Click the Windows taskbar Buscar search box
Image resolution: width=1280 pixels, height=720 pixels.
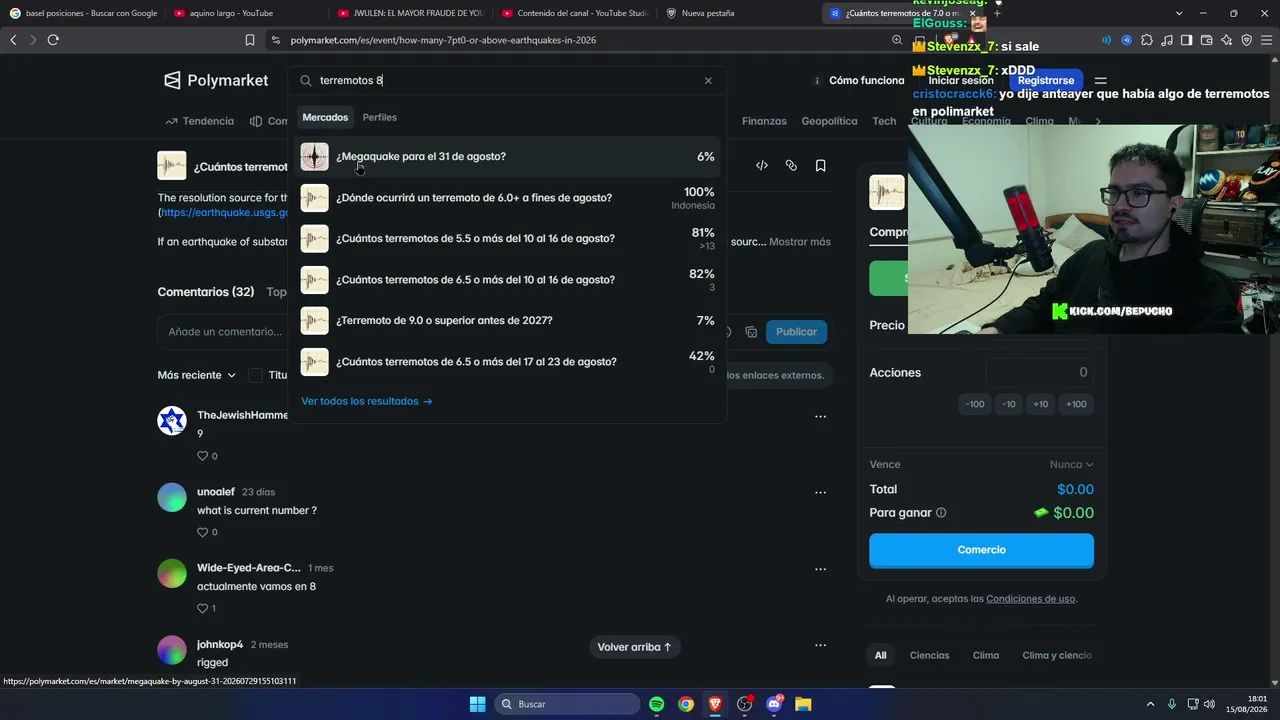pos(568,704)
